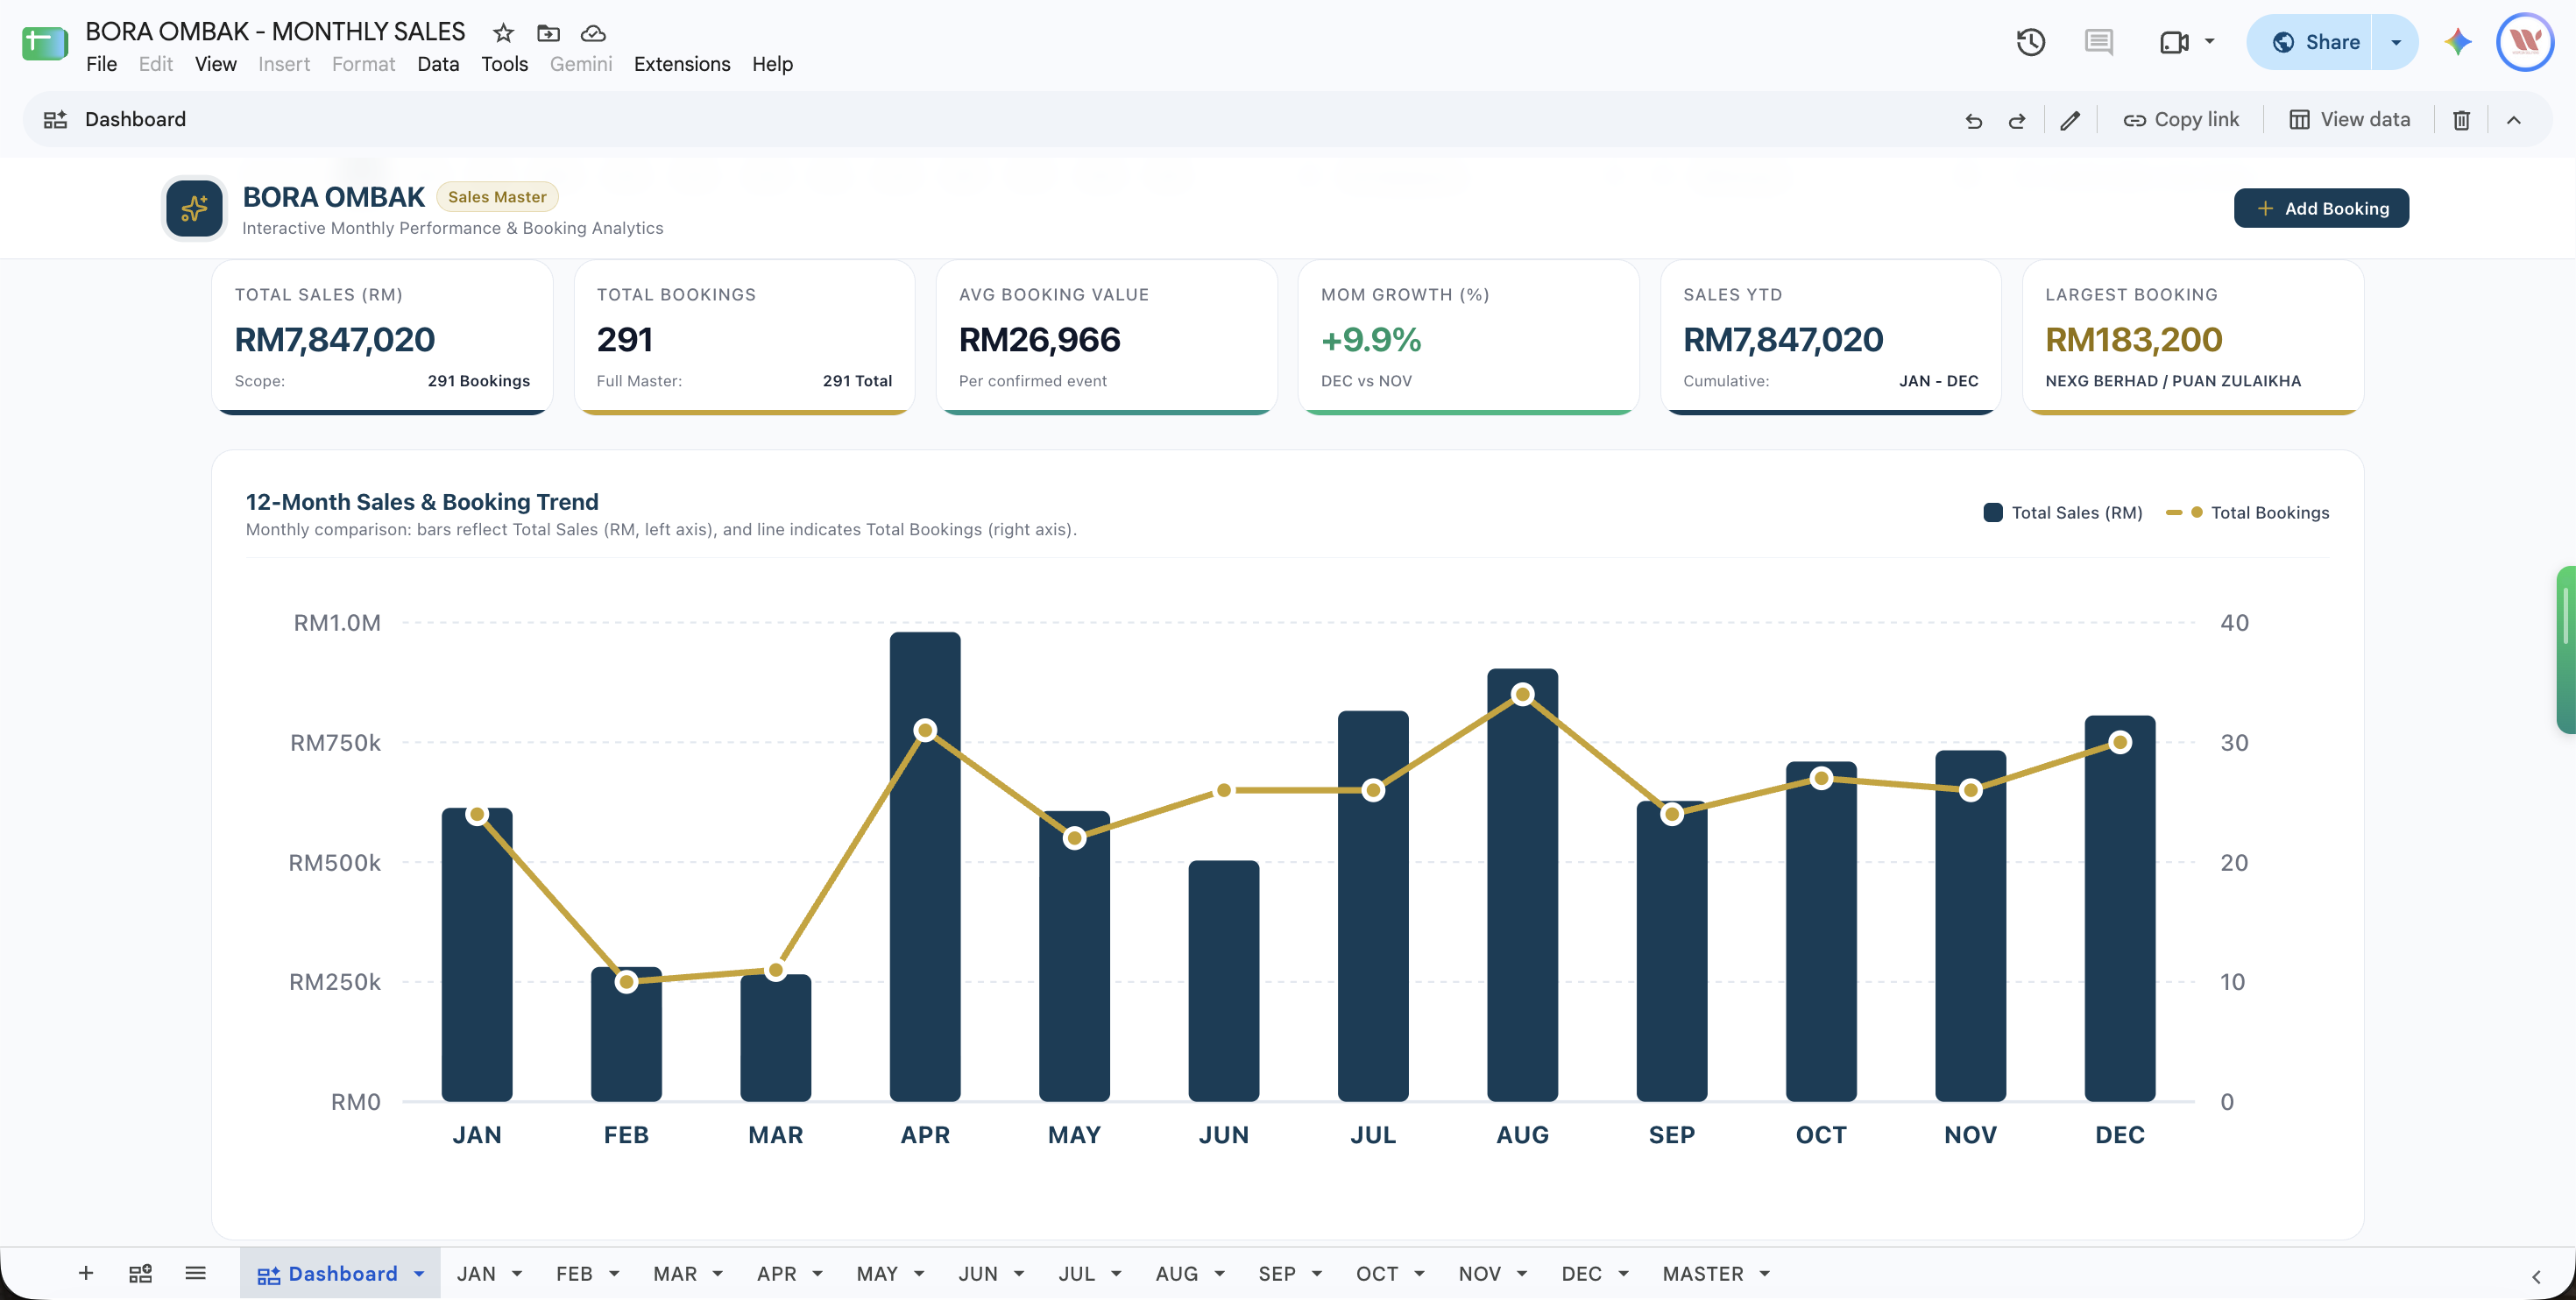The image size is (2576, 1300).
Task: Open the all sheets list icon
Action: [195, 1273]
